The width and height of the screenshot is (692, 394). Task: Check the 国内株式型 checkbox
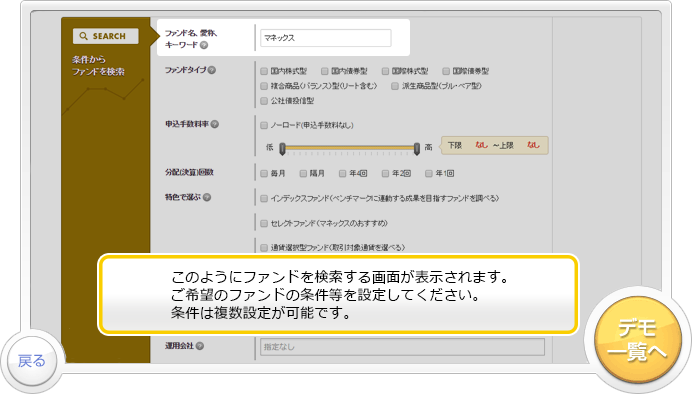coord(264,71)
